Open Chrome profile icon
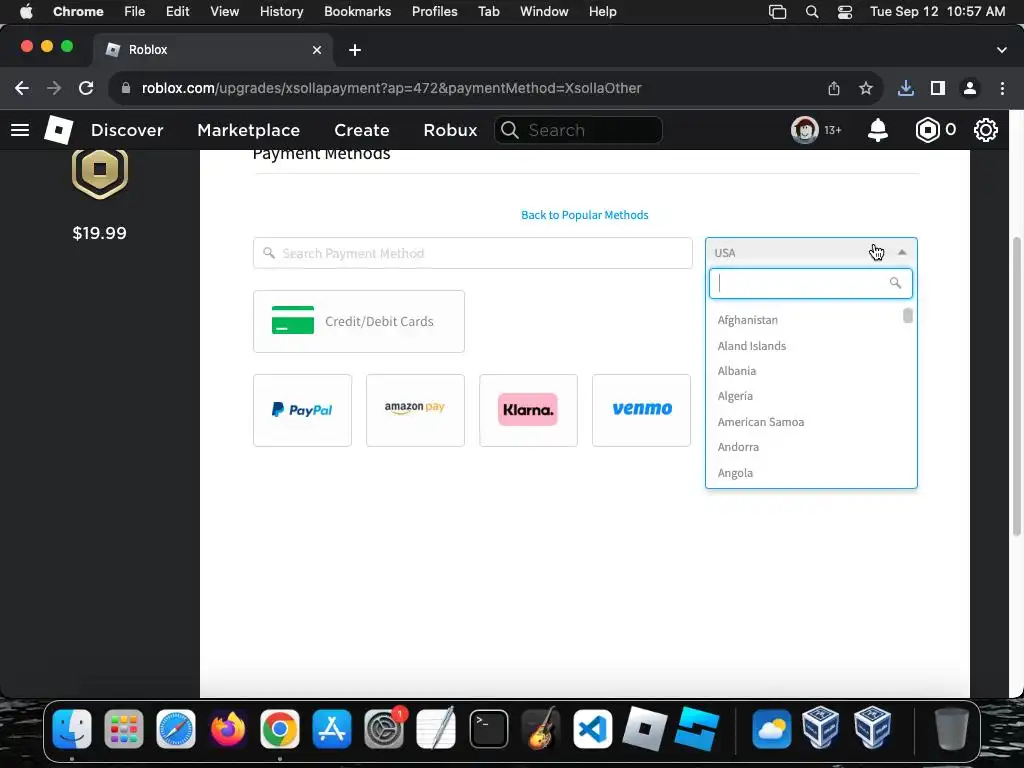 (x=970, y=88)
